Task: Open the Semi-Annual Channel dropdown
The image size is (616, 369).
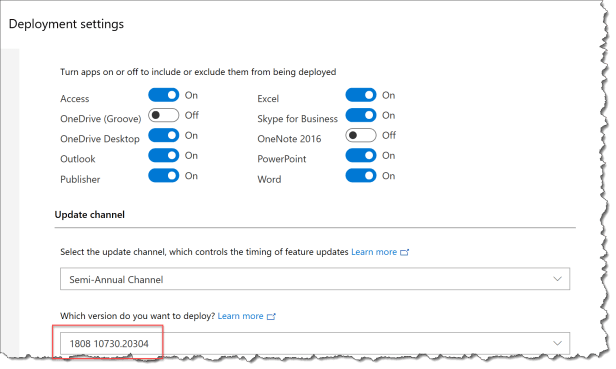Action: 315,279
